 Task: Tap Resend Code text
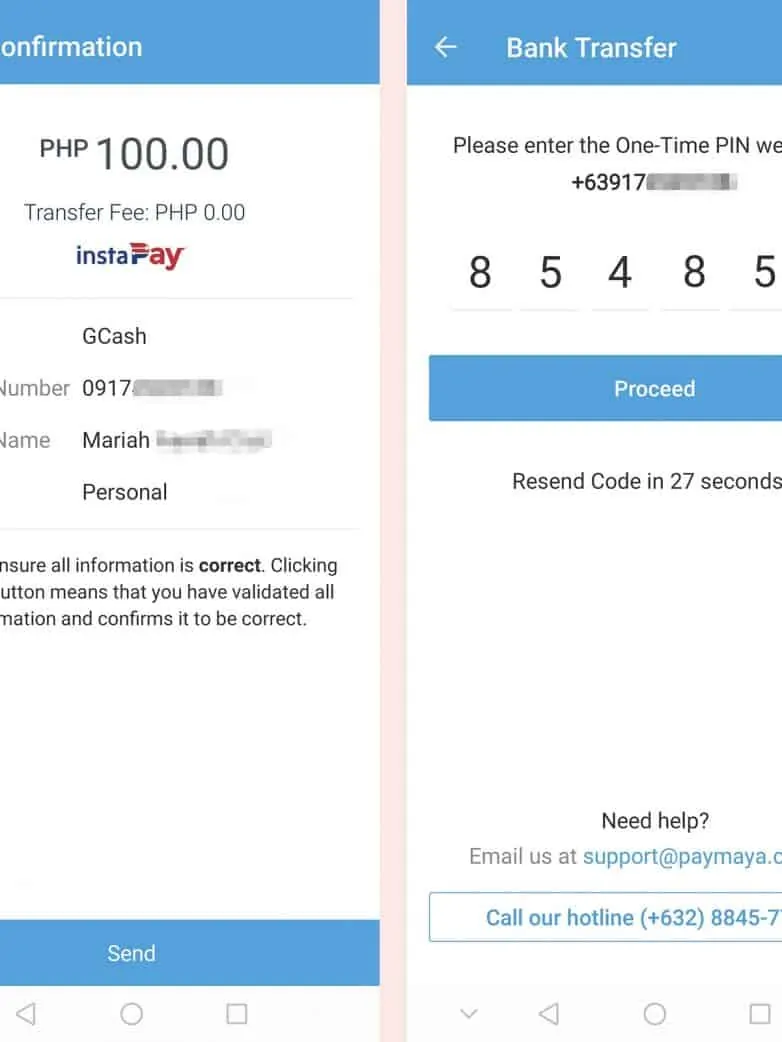click(646, 481)
